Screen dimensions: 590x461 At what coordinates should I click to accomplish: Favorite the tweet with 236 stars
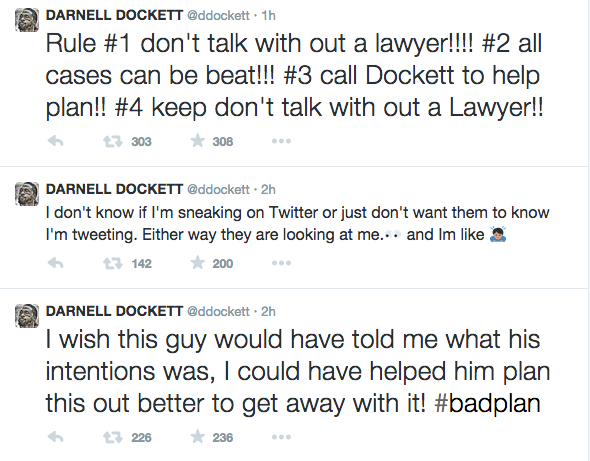(x=197, y=437)
